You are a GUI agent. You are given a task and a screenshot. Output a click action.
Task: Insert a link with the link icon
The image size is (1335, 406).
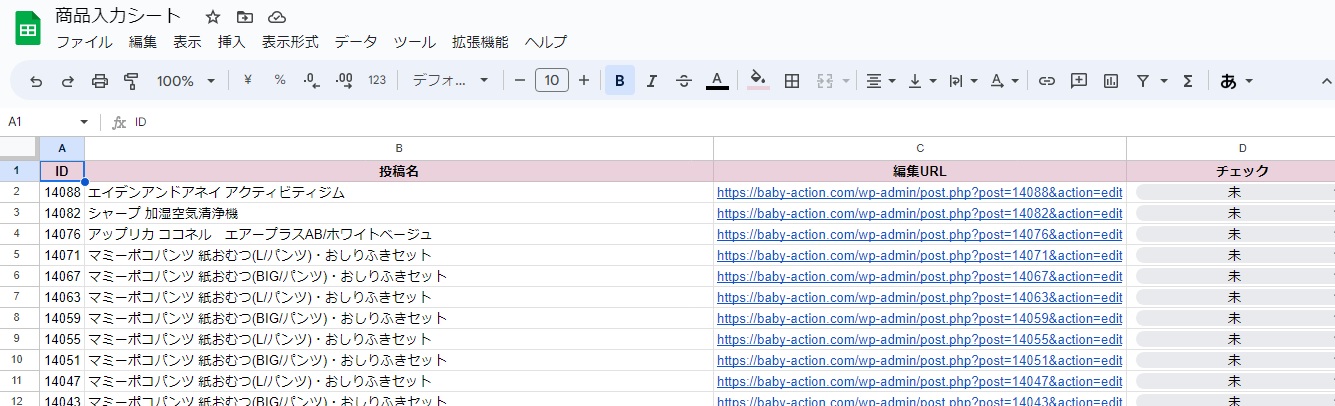pyautogui.click(x=1047, y=81)
